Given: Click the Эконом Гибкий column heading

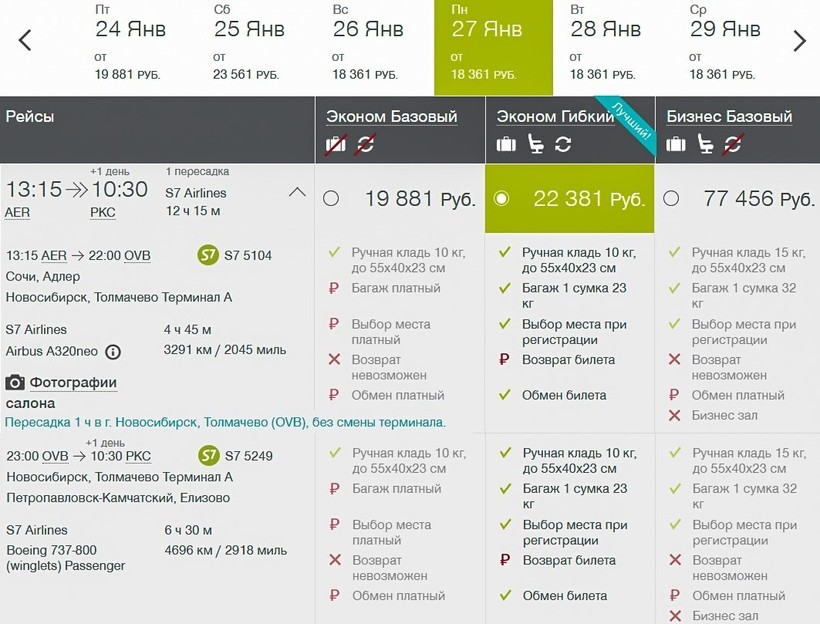Looking at the screenshot, I should pos(555,117).
